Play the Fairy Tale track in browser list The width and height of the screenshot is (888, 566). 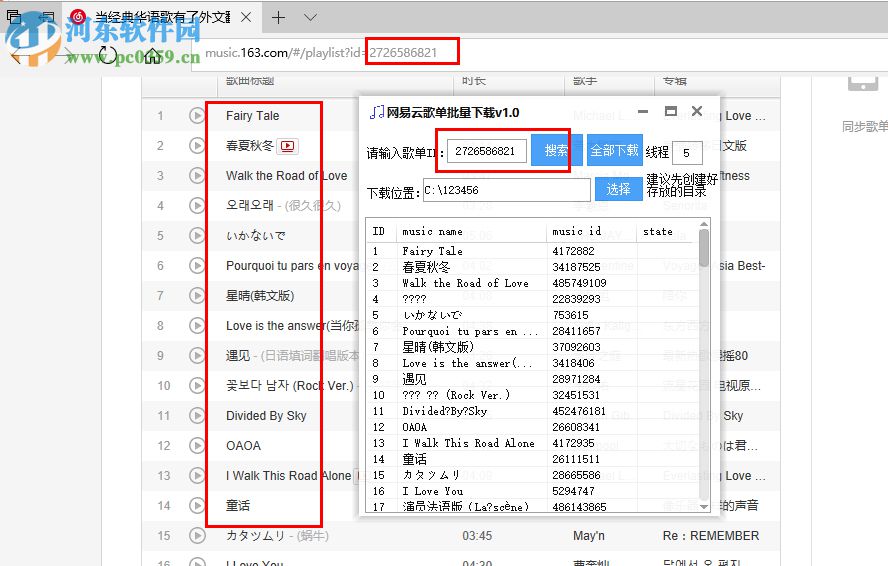pos(197,116)
